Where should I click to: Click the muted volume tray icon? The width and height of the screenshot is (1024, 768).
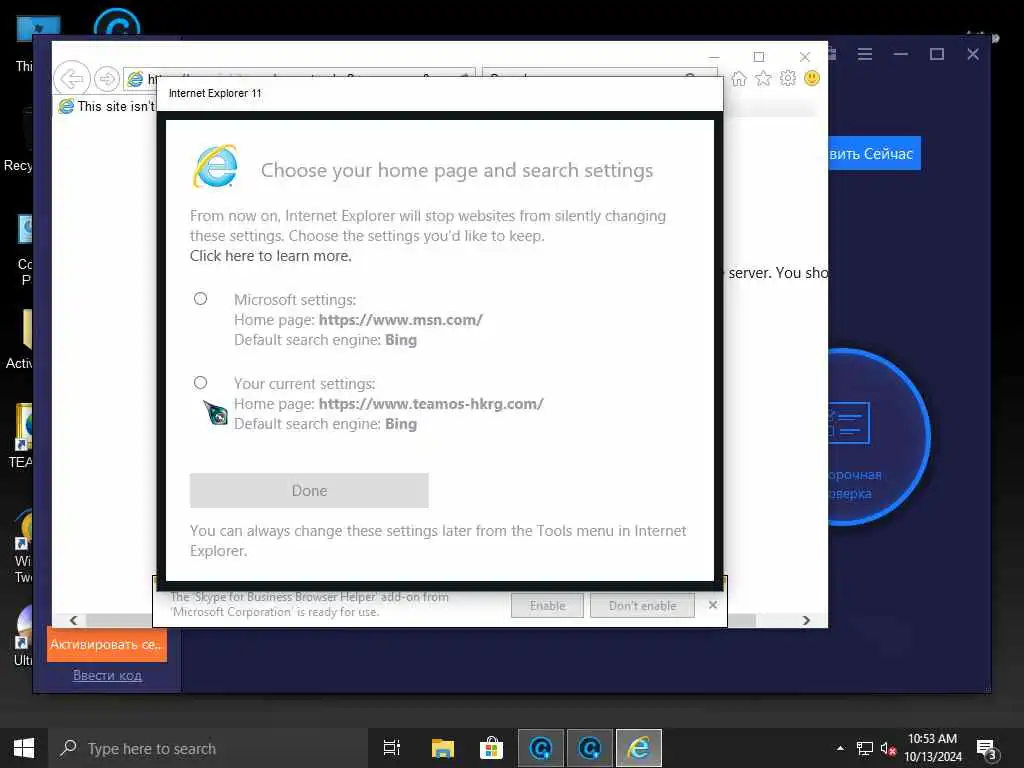888,748
